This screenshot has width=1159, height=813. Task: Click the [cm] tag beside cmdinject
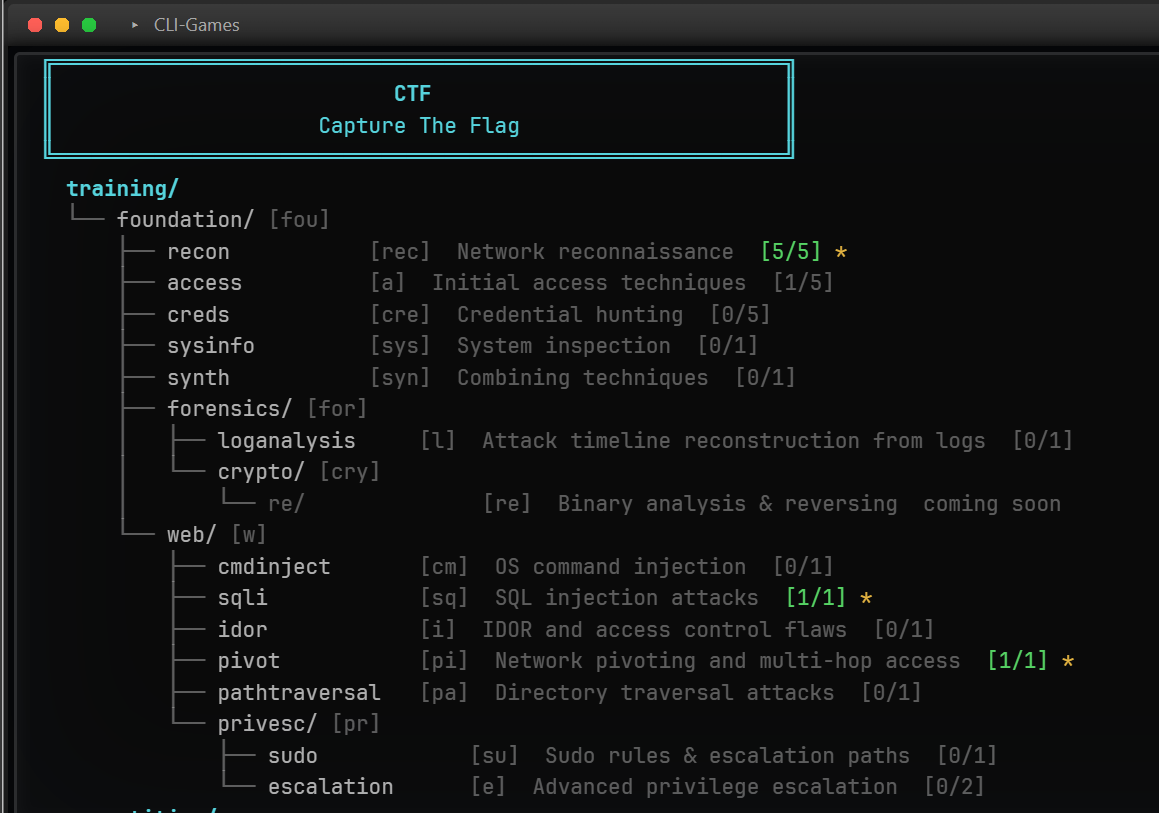click(x=442, y=566)
